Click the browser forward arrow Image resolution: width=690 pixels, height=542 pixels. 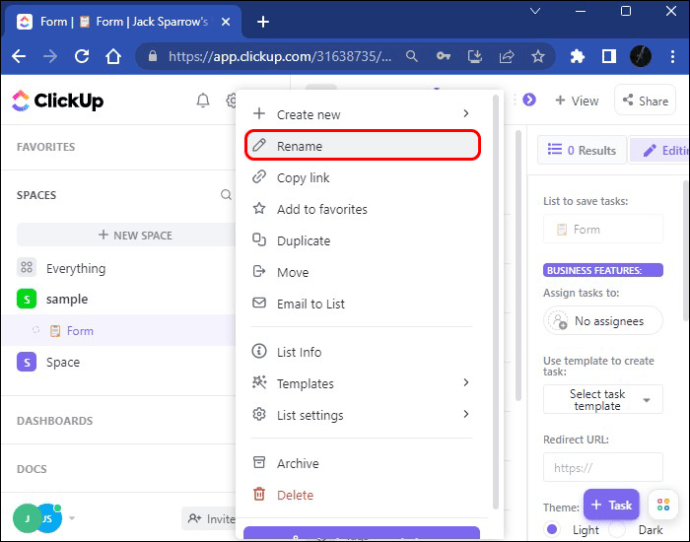(x=50, y=56)
